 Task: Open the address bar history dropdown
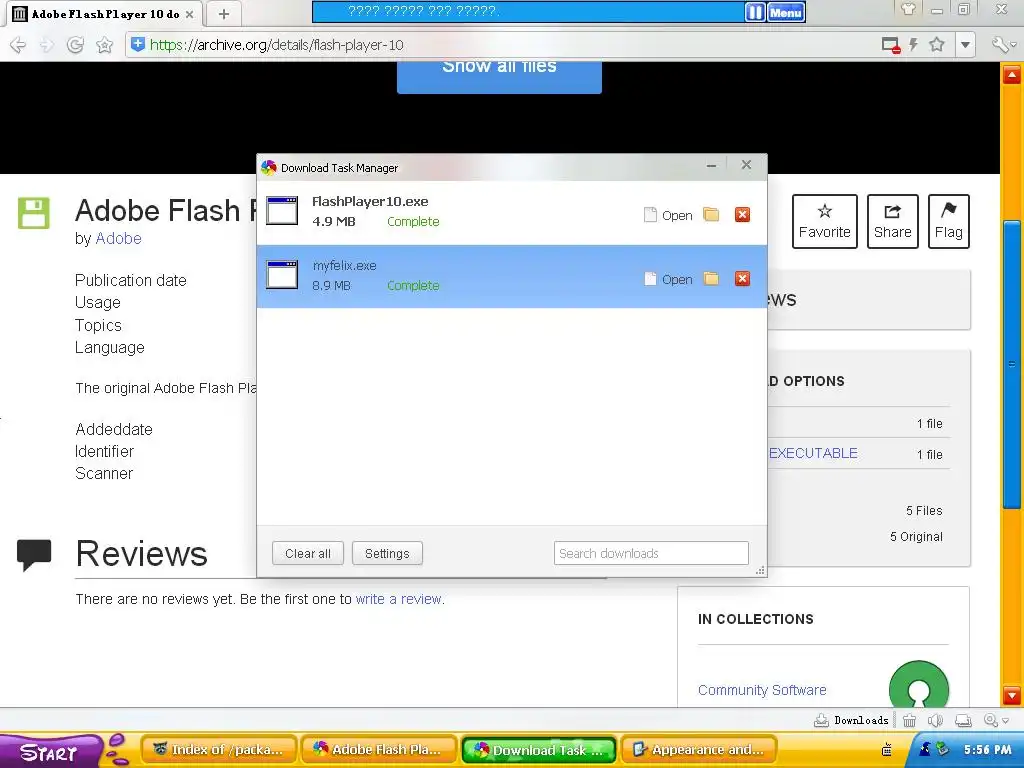pyautogui.click(x=965, y=45)
